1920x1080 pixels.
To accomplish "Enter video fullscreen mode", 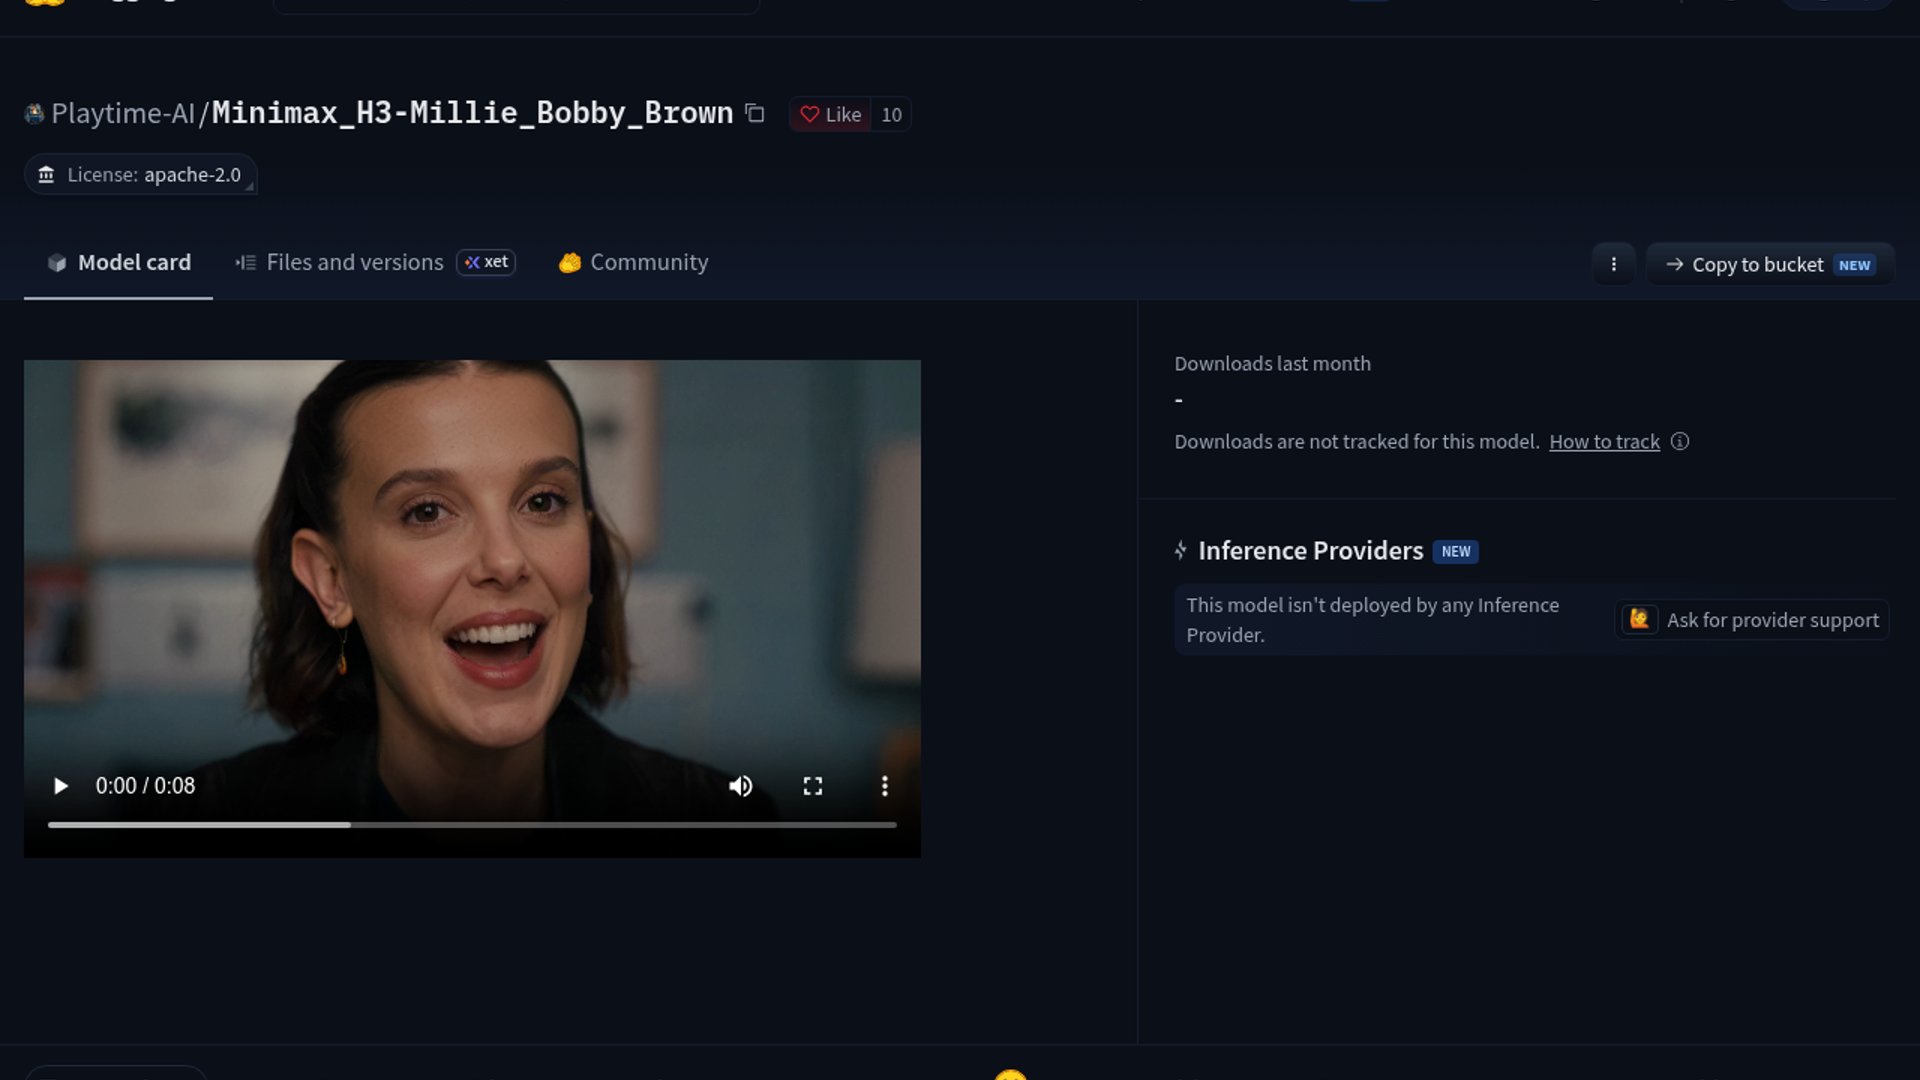I will pos(813,786).
